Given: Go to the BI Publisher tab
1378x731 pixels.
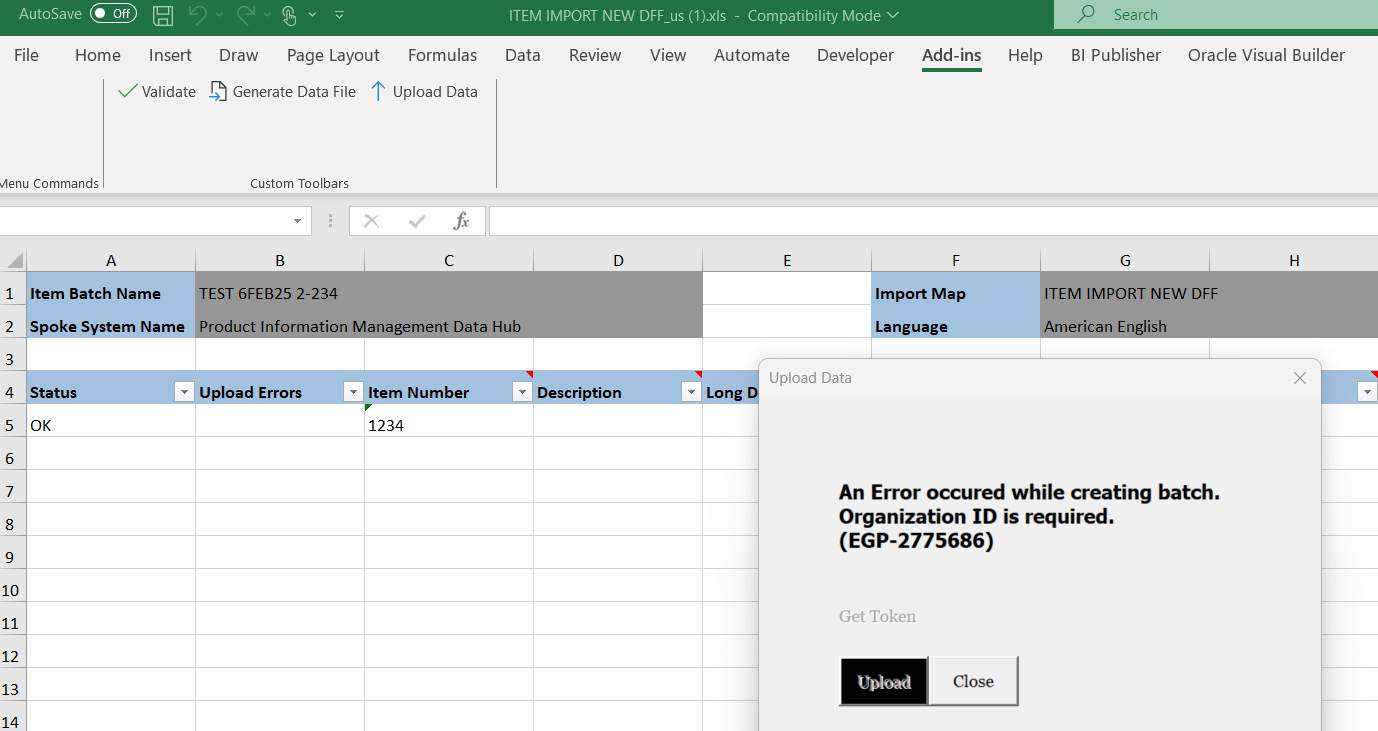Looking at the screenshot, I should click(x=1116, y=55).
